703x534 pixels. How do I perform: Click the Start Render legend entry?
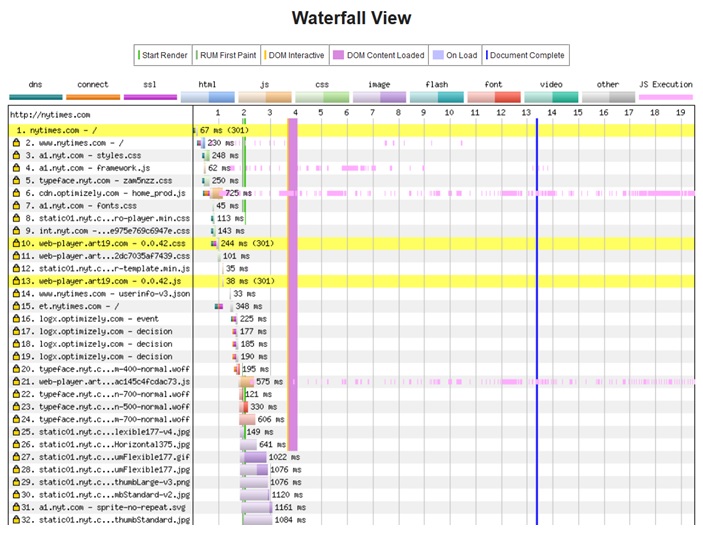point(163,55)
